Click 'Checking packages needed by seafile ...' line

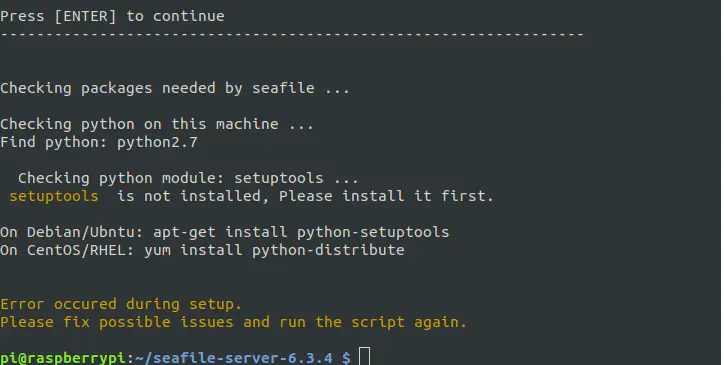pos(175,88)
